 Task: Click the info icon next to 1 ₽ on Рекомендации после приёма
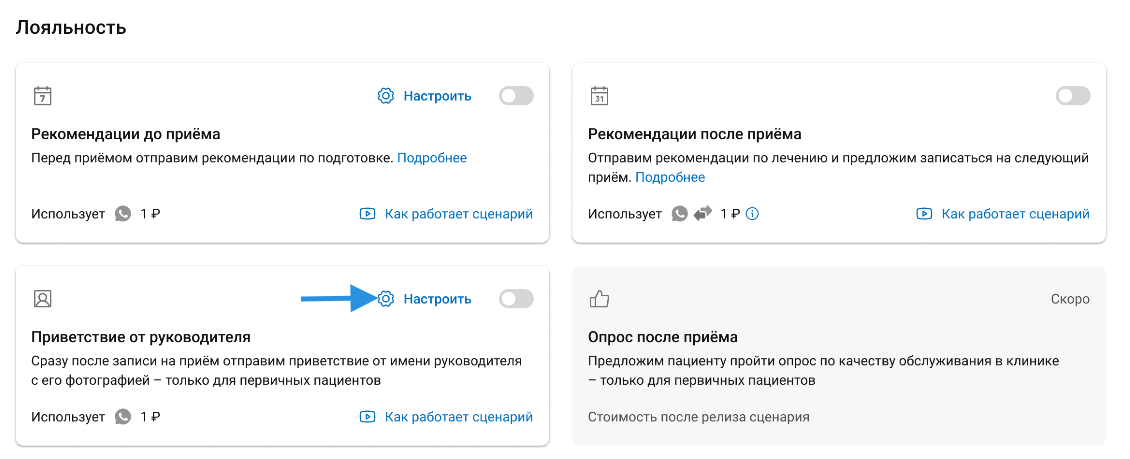tap(753, 213)
